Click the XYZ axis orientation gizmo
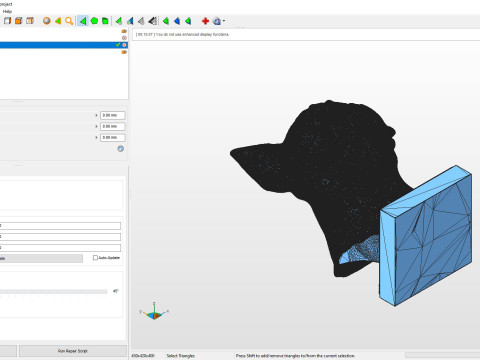480x360 pixels. click(154, 311)
